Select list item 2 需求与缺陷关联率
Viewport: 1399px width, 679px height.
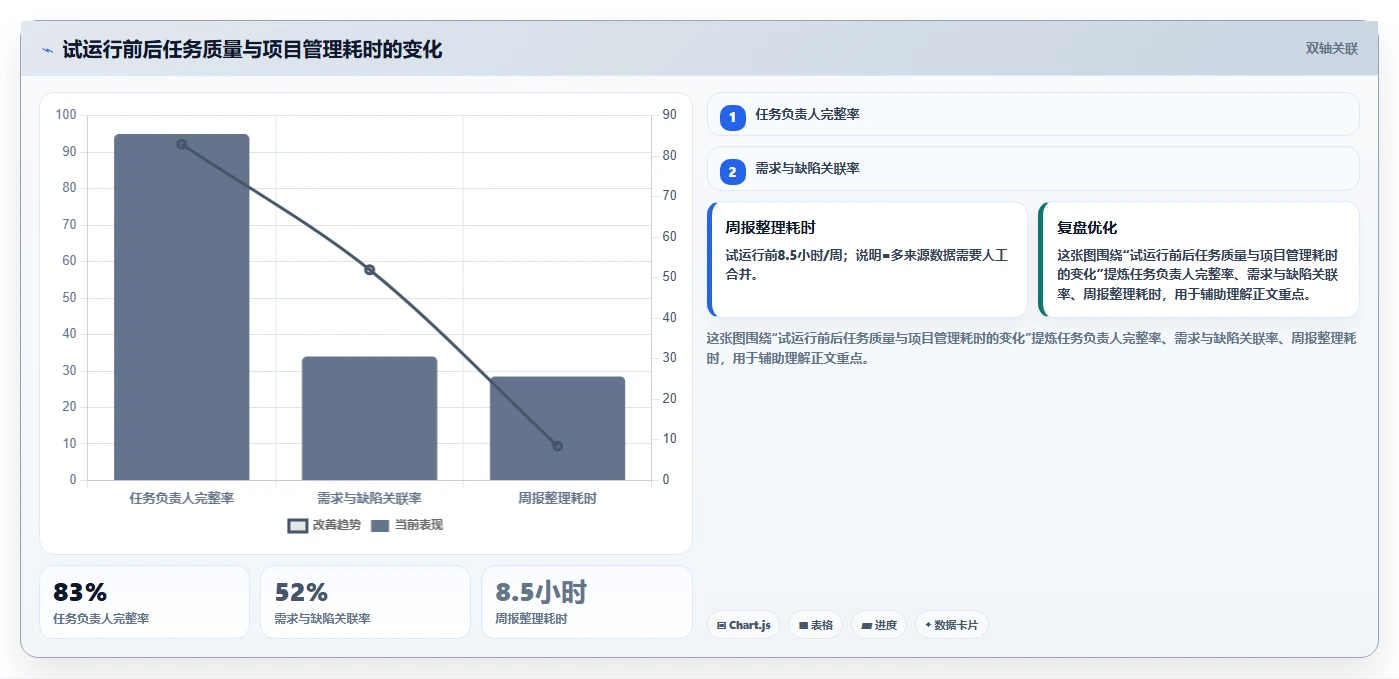pyautogui.click(x=1033, y=169)
